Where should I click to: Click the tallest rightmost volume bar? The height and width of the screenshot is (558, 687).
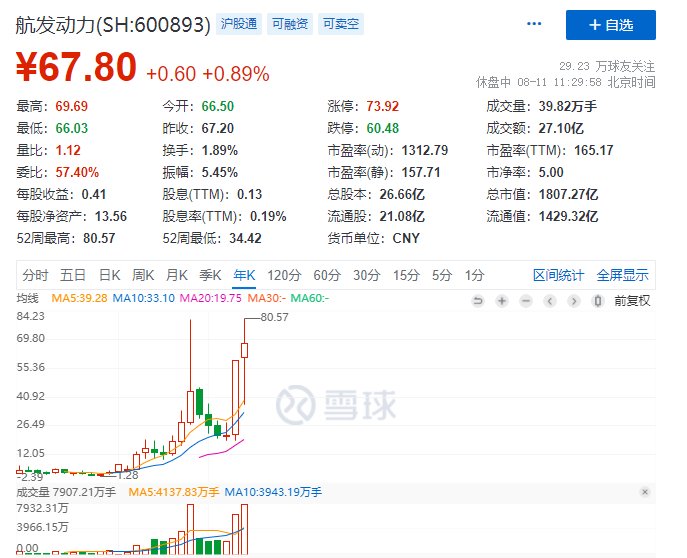pos(244,529)
